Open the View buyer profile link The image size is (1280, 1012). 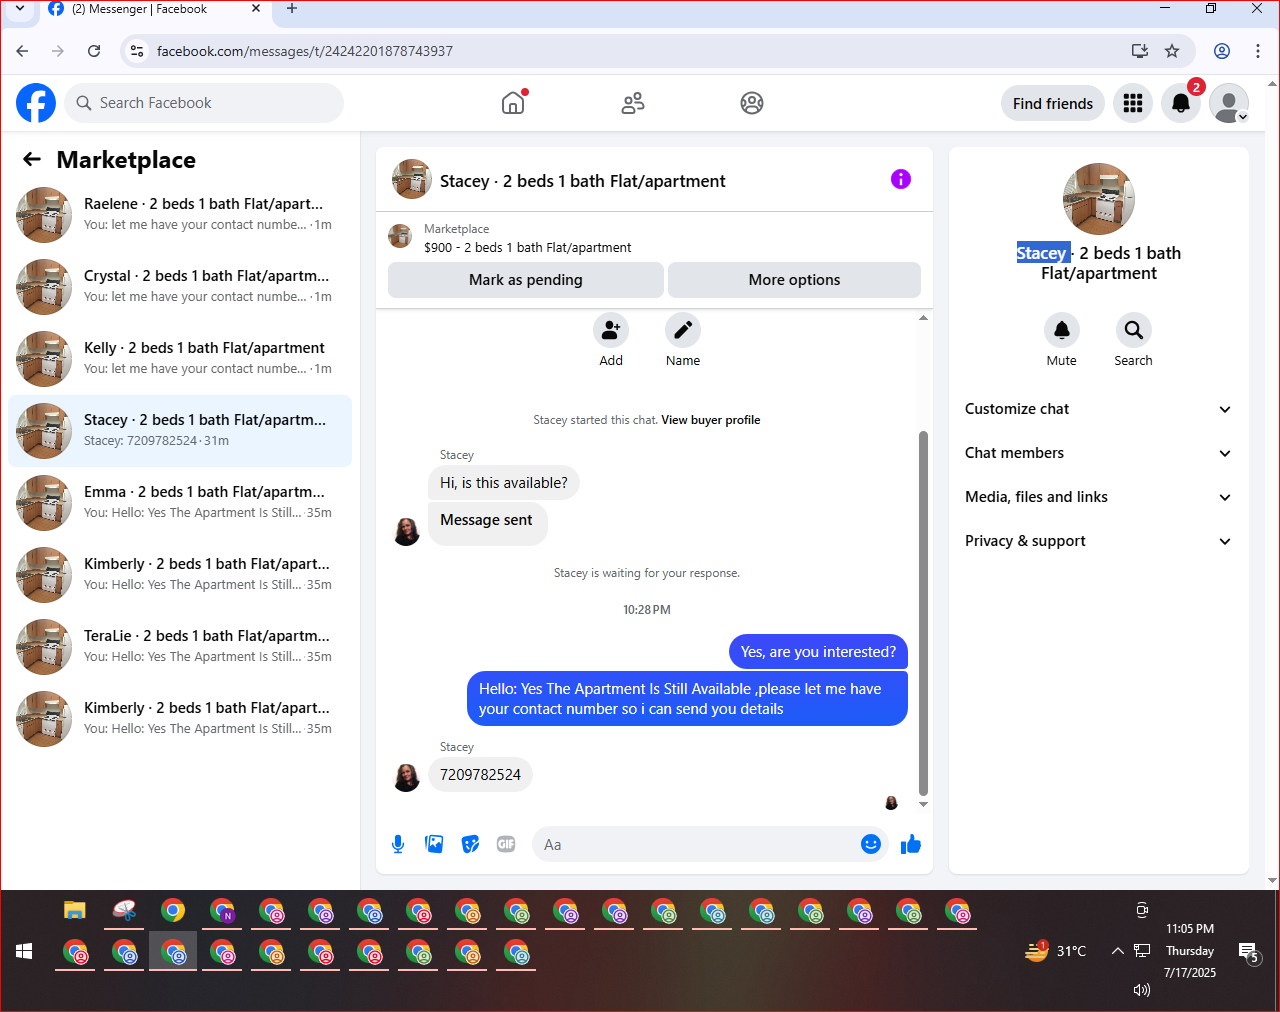711,420
